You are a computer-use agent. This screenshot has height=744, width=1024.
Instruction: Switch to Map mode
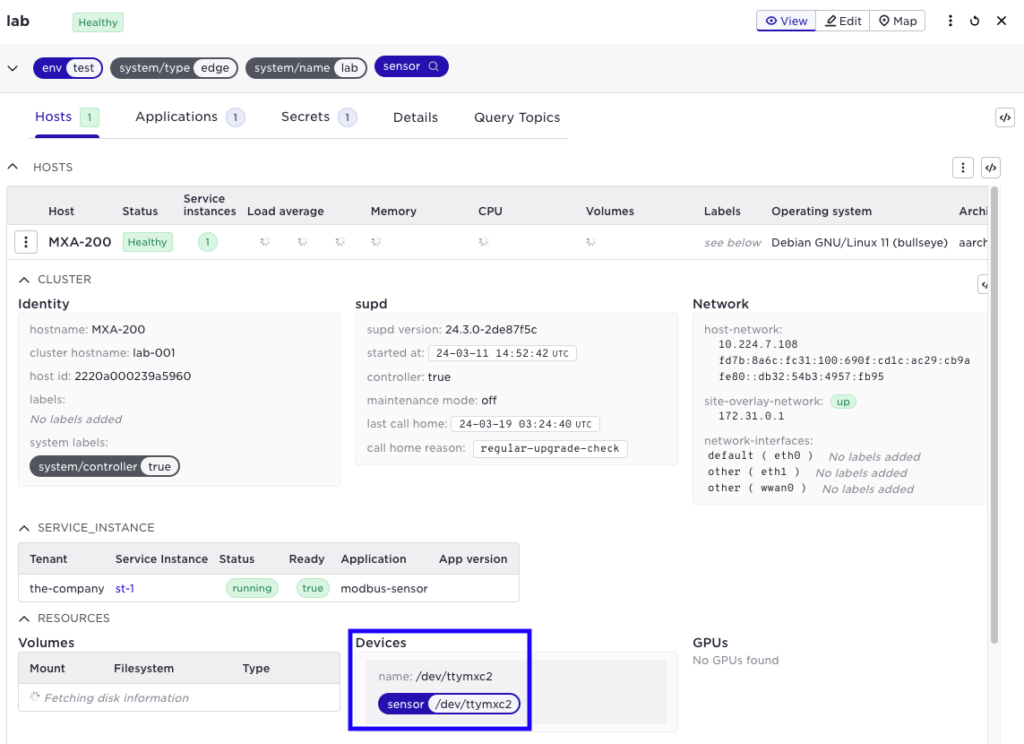pyautogui.click(x=897, y=21)
